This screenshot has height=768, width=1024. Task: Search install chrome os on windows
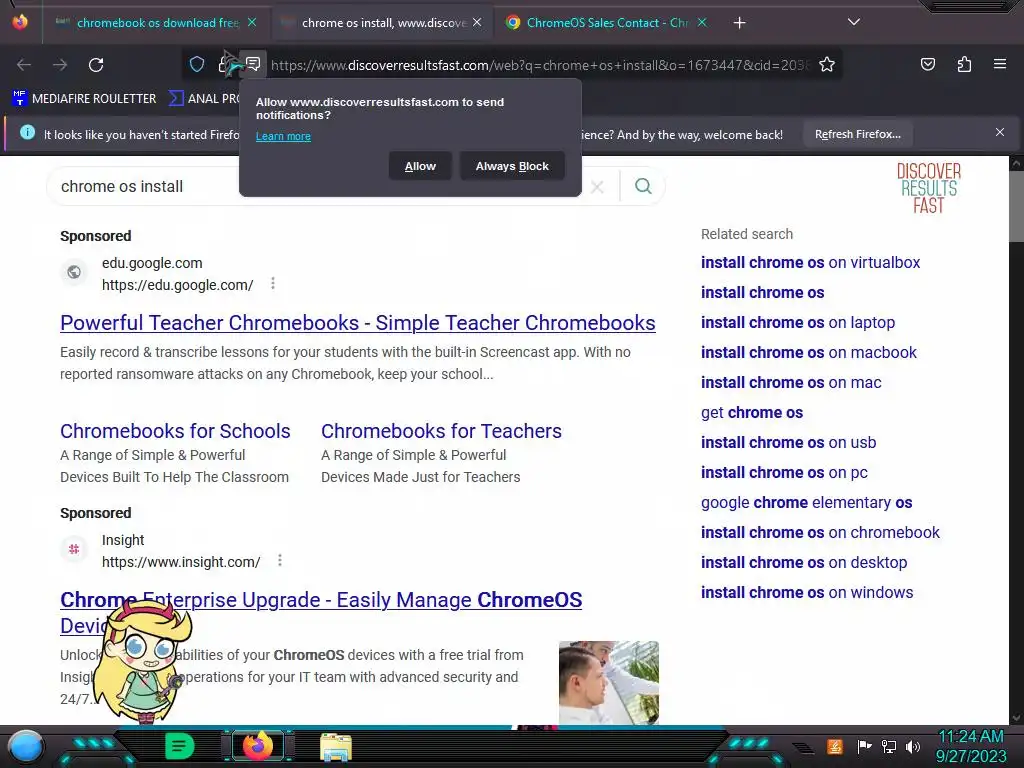[x=807, y=593]
